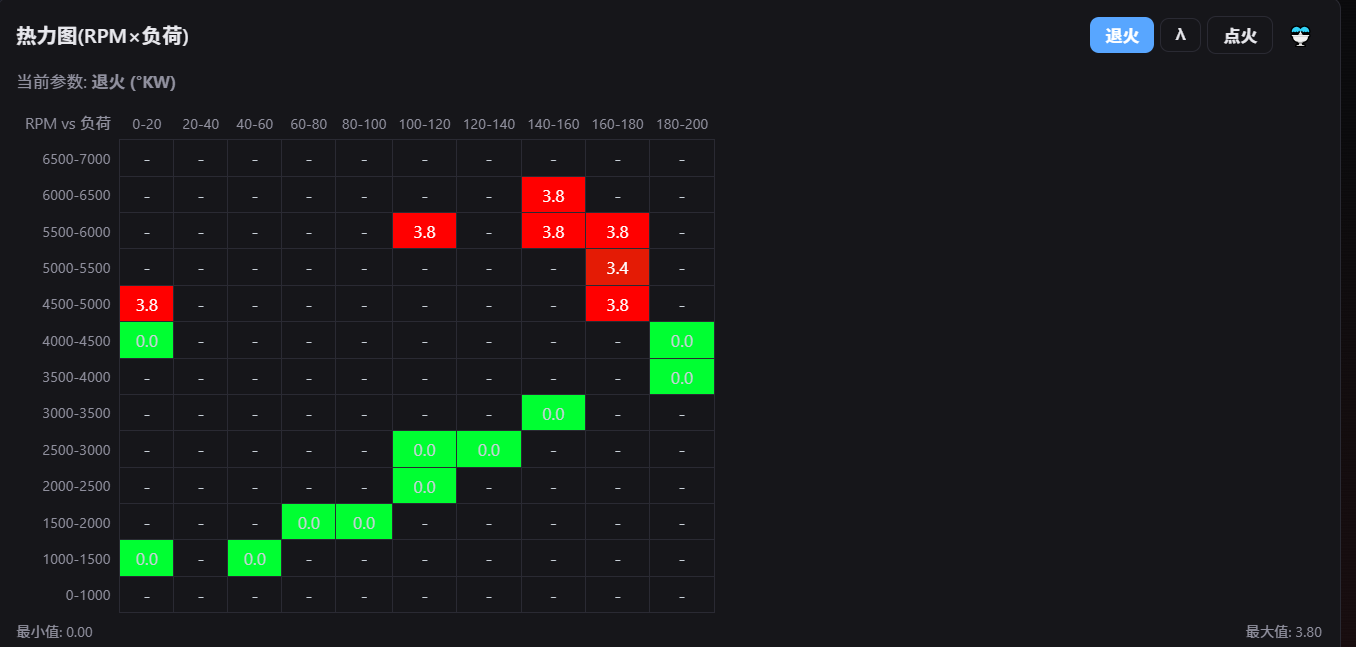Switch to the 点火 parameter tab

(x=1240, y=35)
